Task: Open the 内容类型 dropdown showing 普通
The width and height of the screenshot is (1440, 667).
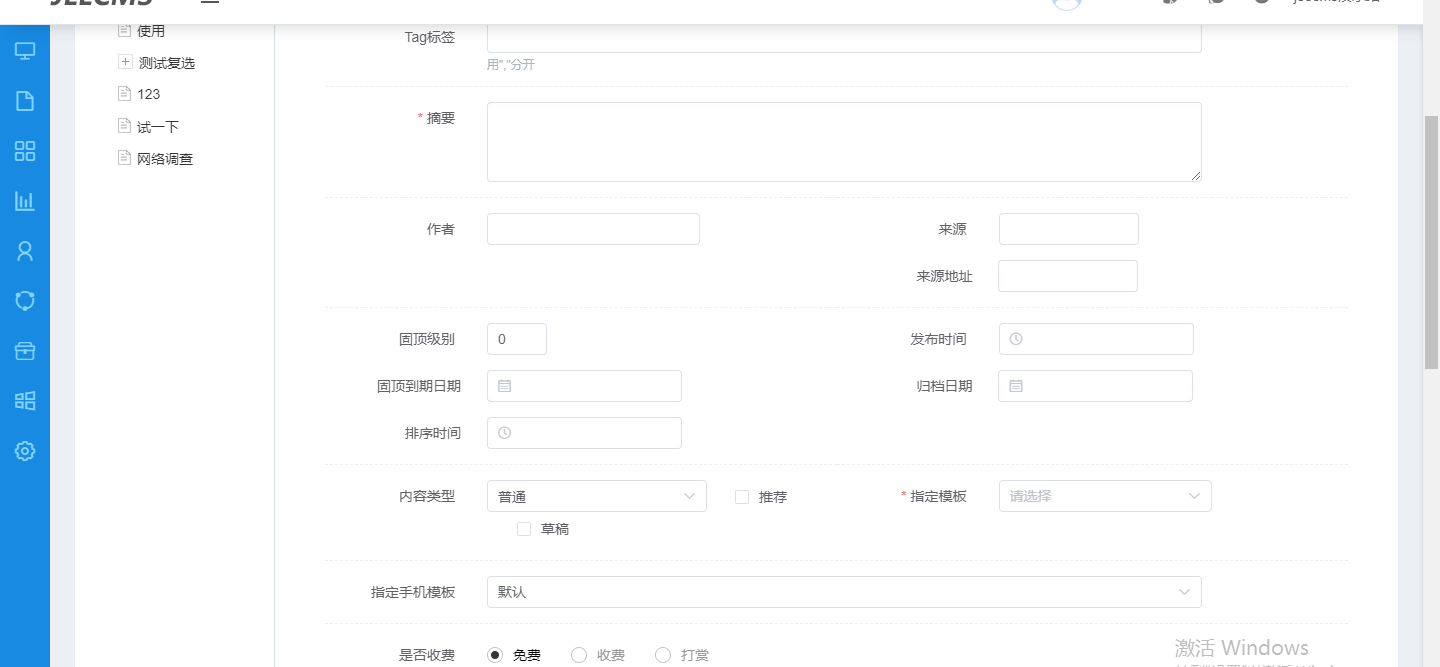Action: tap(597, 496)
